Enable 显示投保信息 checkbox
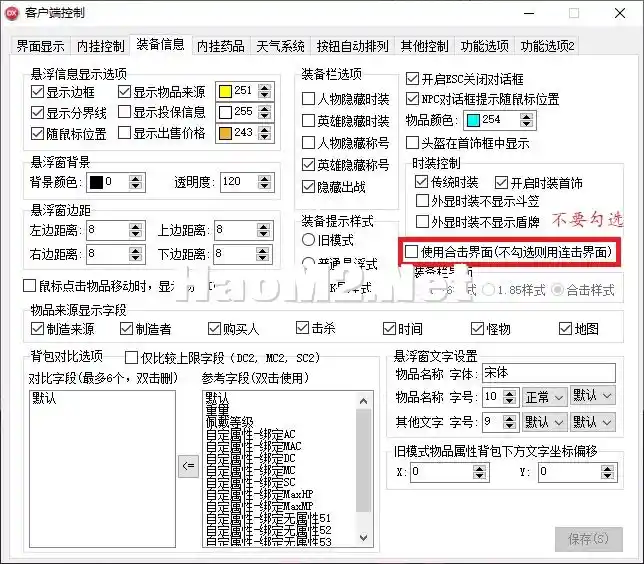The width and height of the screenshot is (644, 564). tap(161, 112)
